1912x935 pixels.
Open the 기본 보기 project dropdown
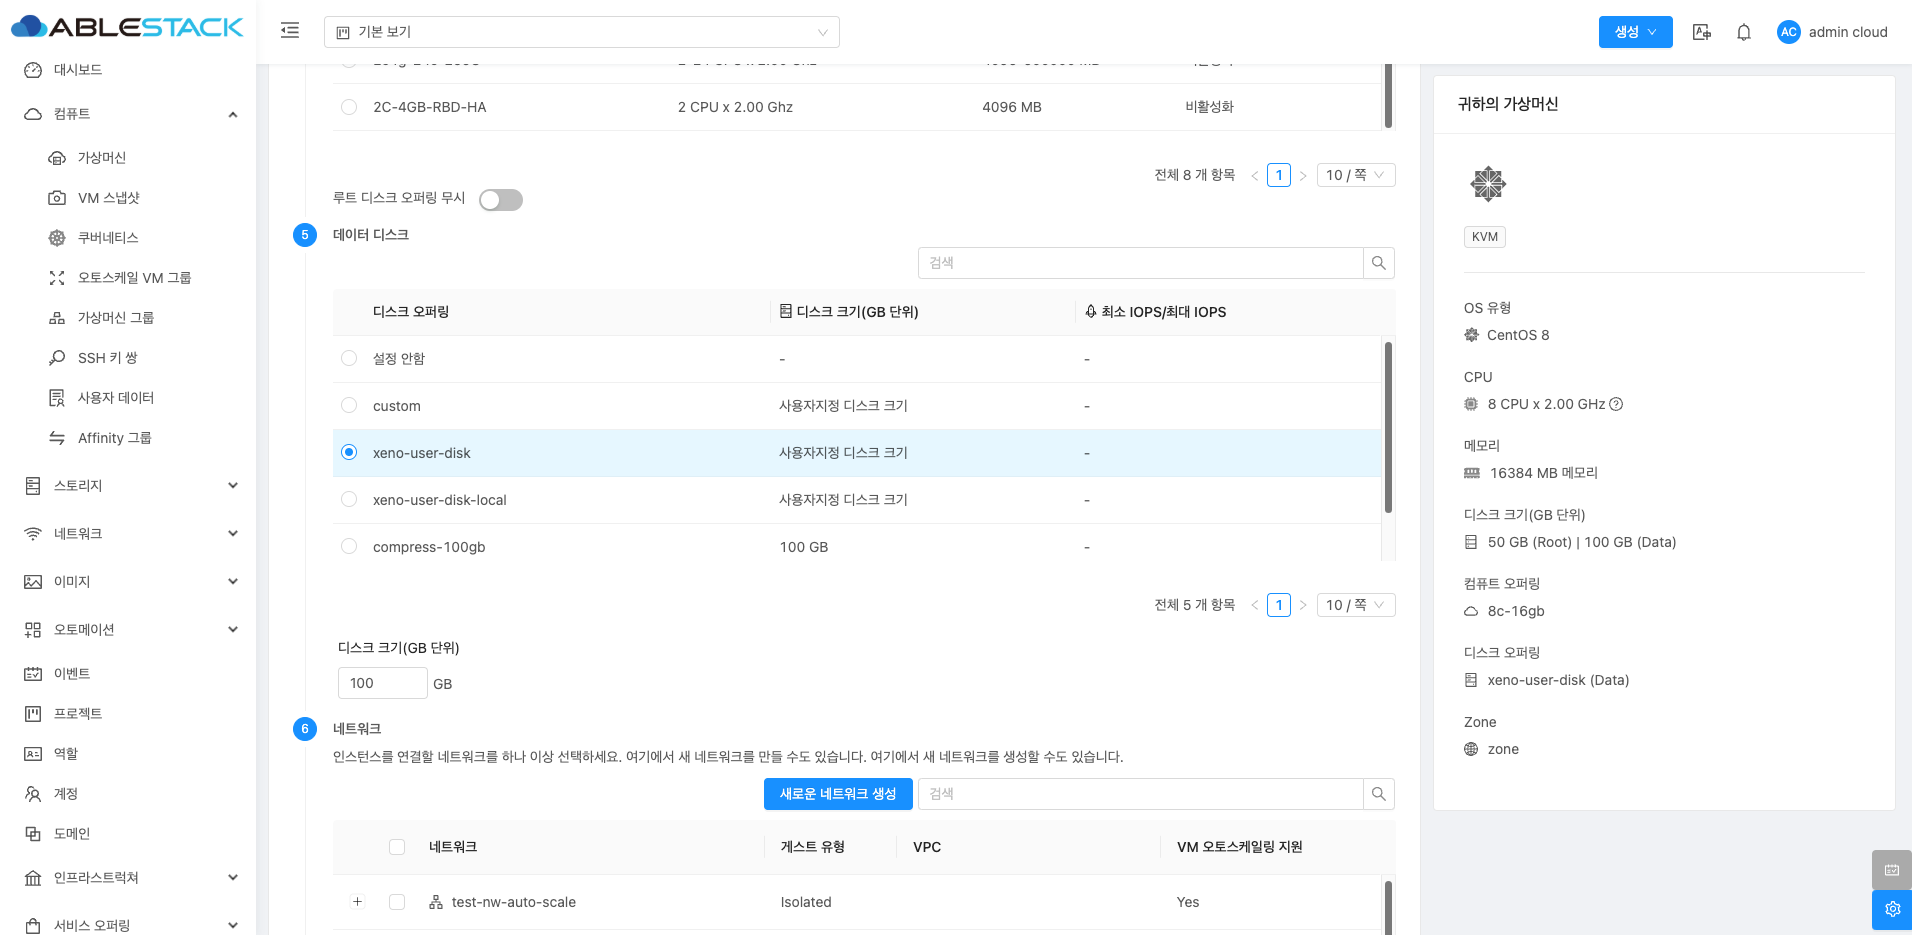tap(581, 32)
